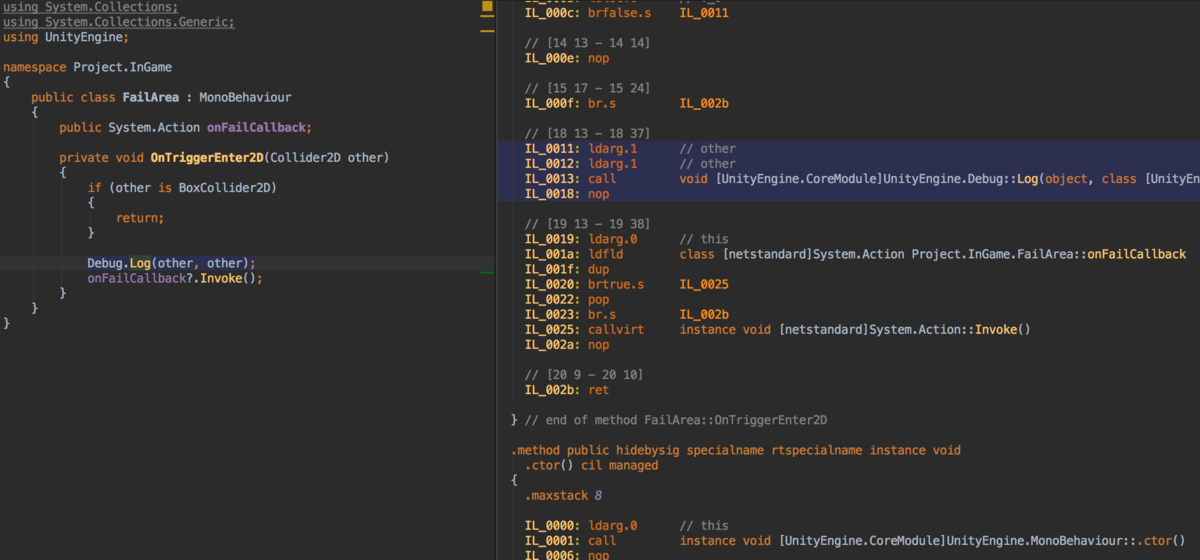1200x560 pixels.
Task: Click 'Invoke' in the onFailCallback?.Invoke() line
Action: [221, 278]
